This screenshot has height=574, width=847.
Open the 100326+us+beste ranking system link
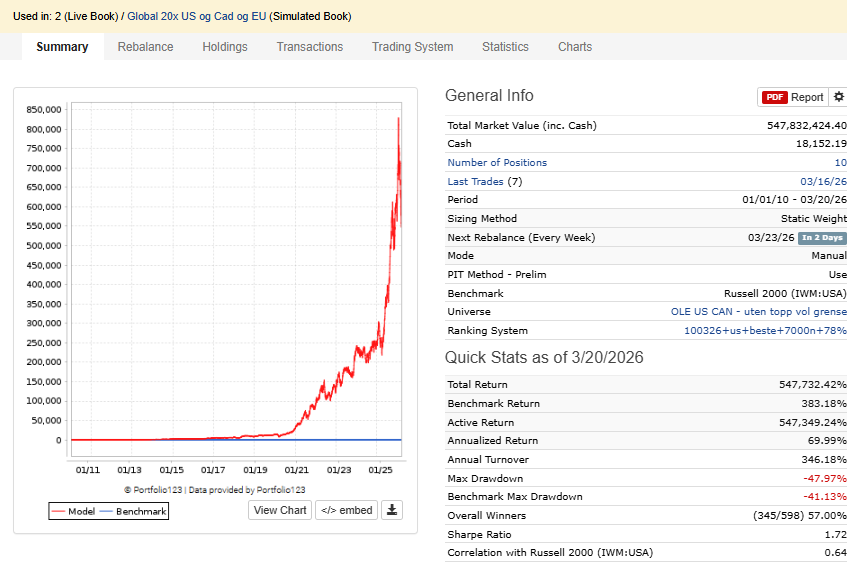coord(764,331)
